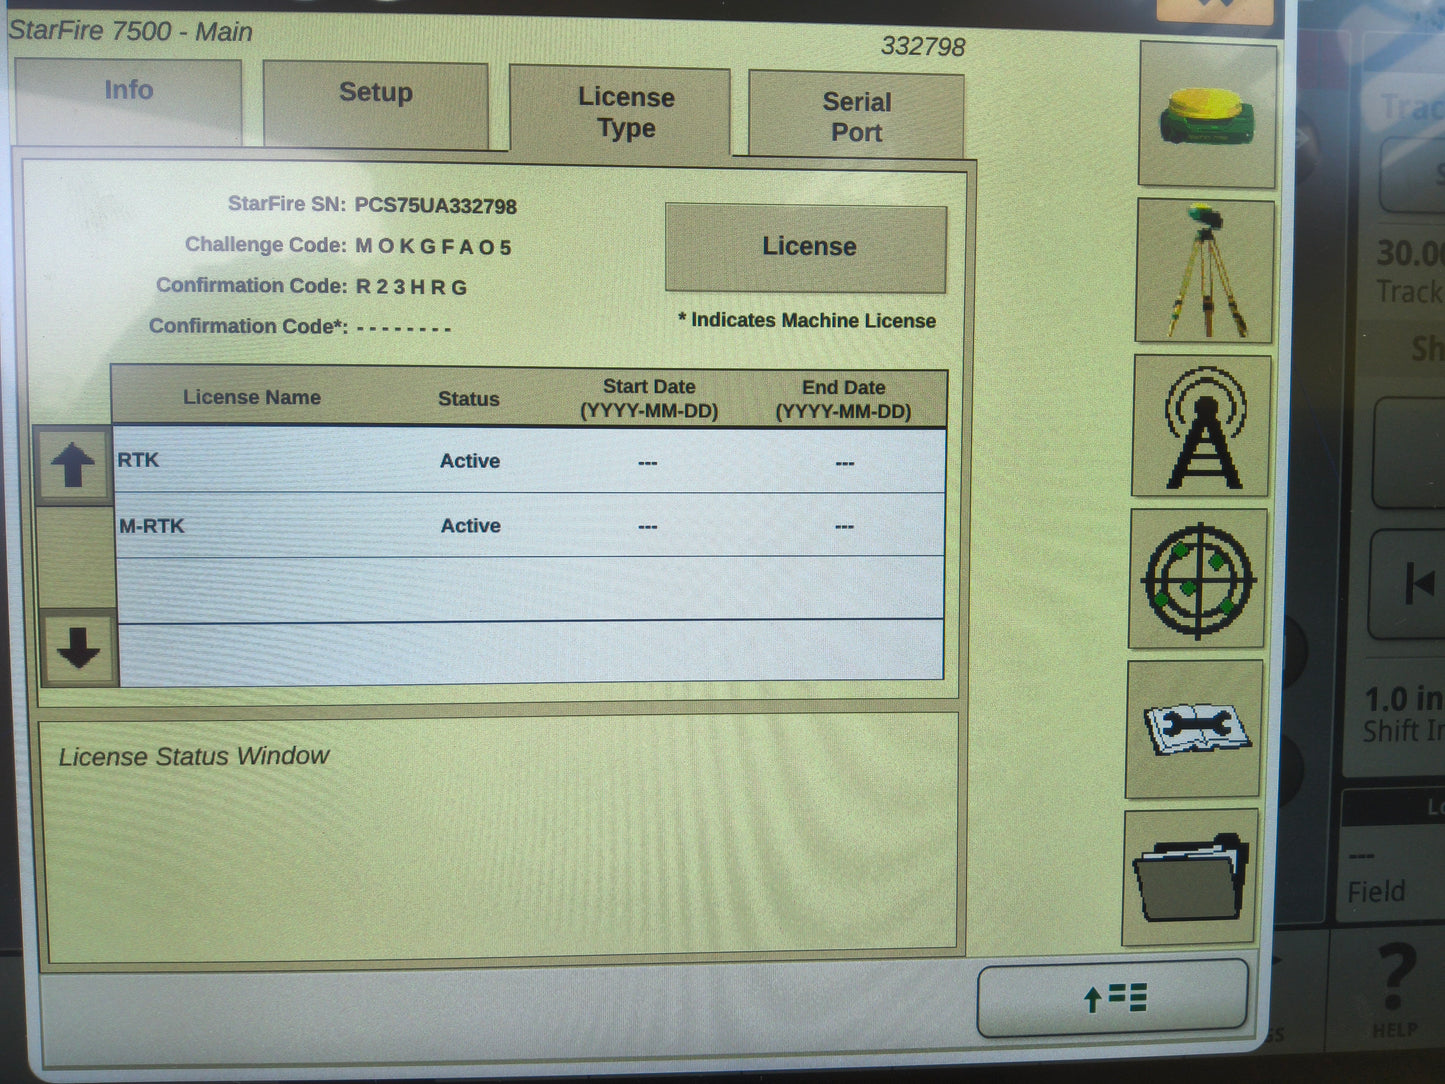This screenshot has width=1445, height=1084.
Task: Open the RTK base station tripod icon
Action: coord(1204,271)
